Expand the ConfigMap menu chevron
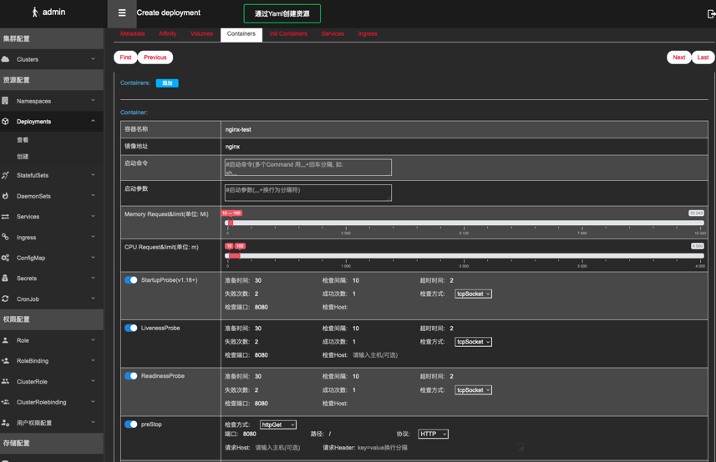This screenshot has height=462, width=716. (x=93, y=257)
